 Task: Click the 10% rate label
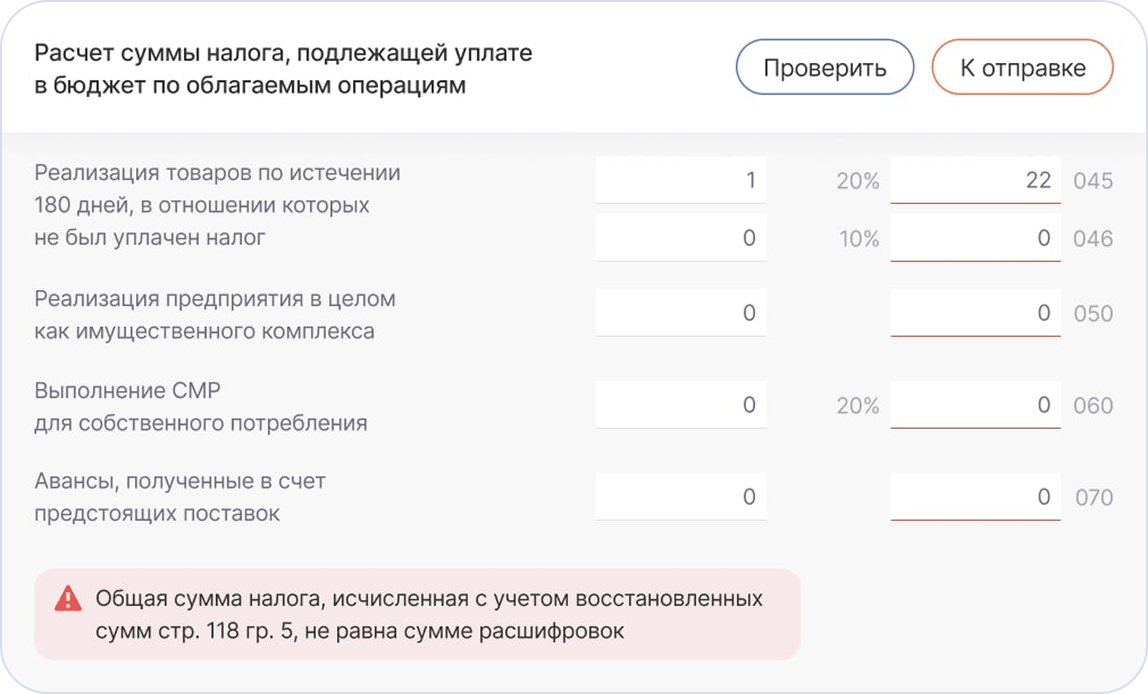click(x=859, y=239)
